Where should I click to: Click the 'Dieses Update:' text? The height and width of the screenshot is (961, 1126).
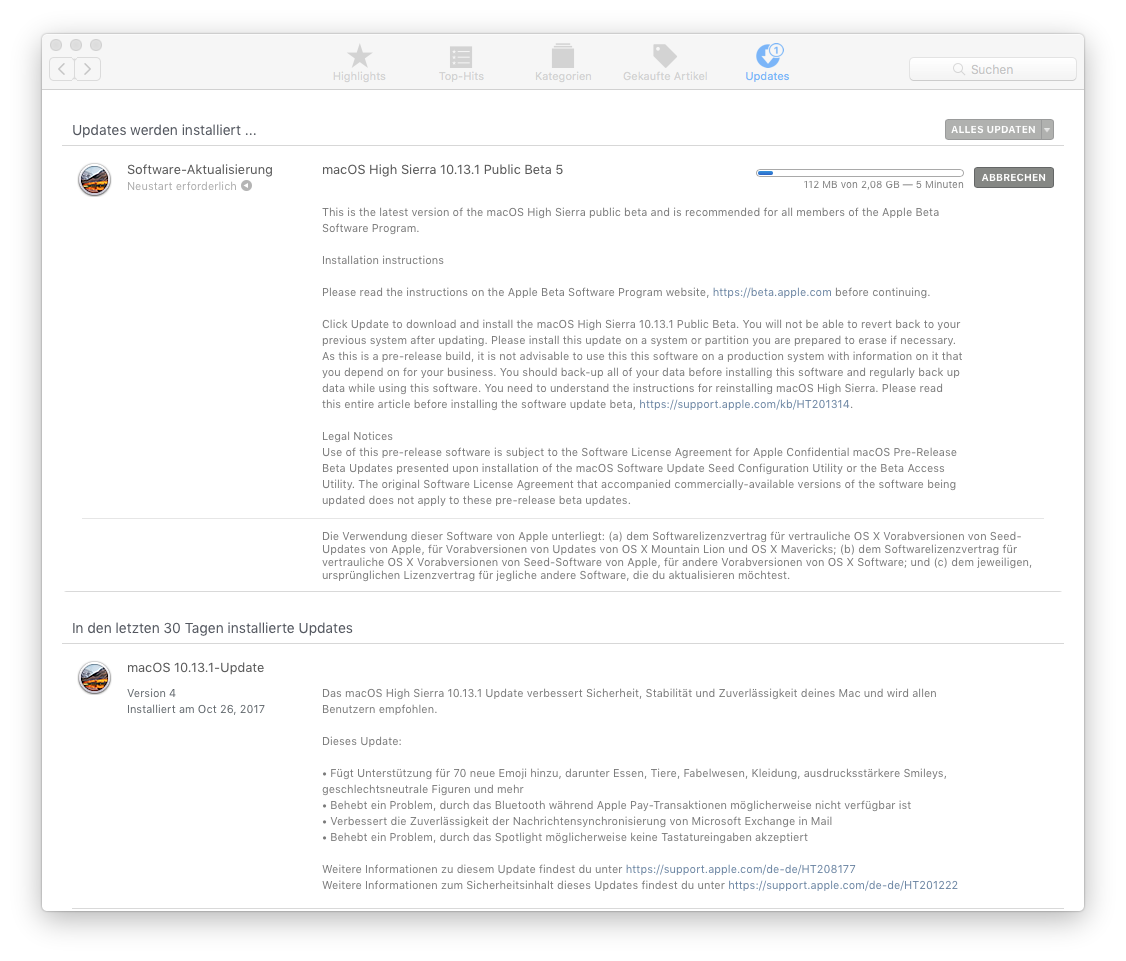[x=361, y=741]
